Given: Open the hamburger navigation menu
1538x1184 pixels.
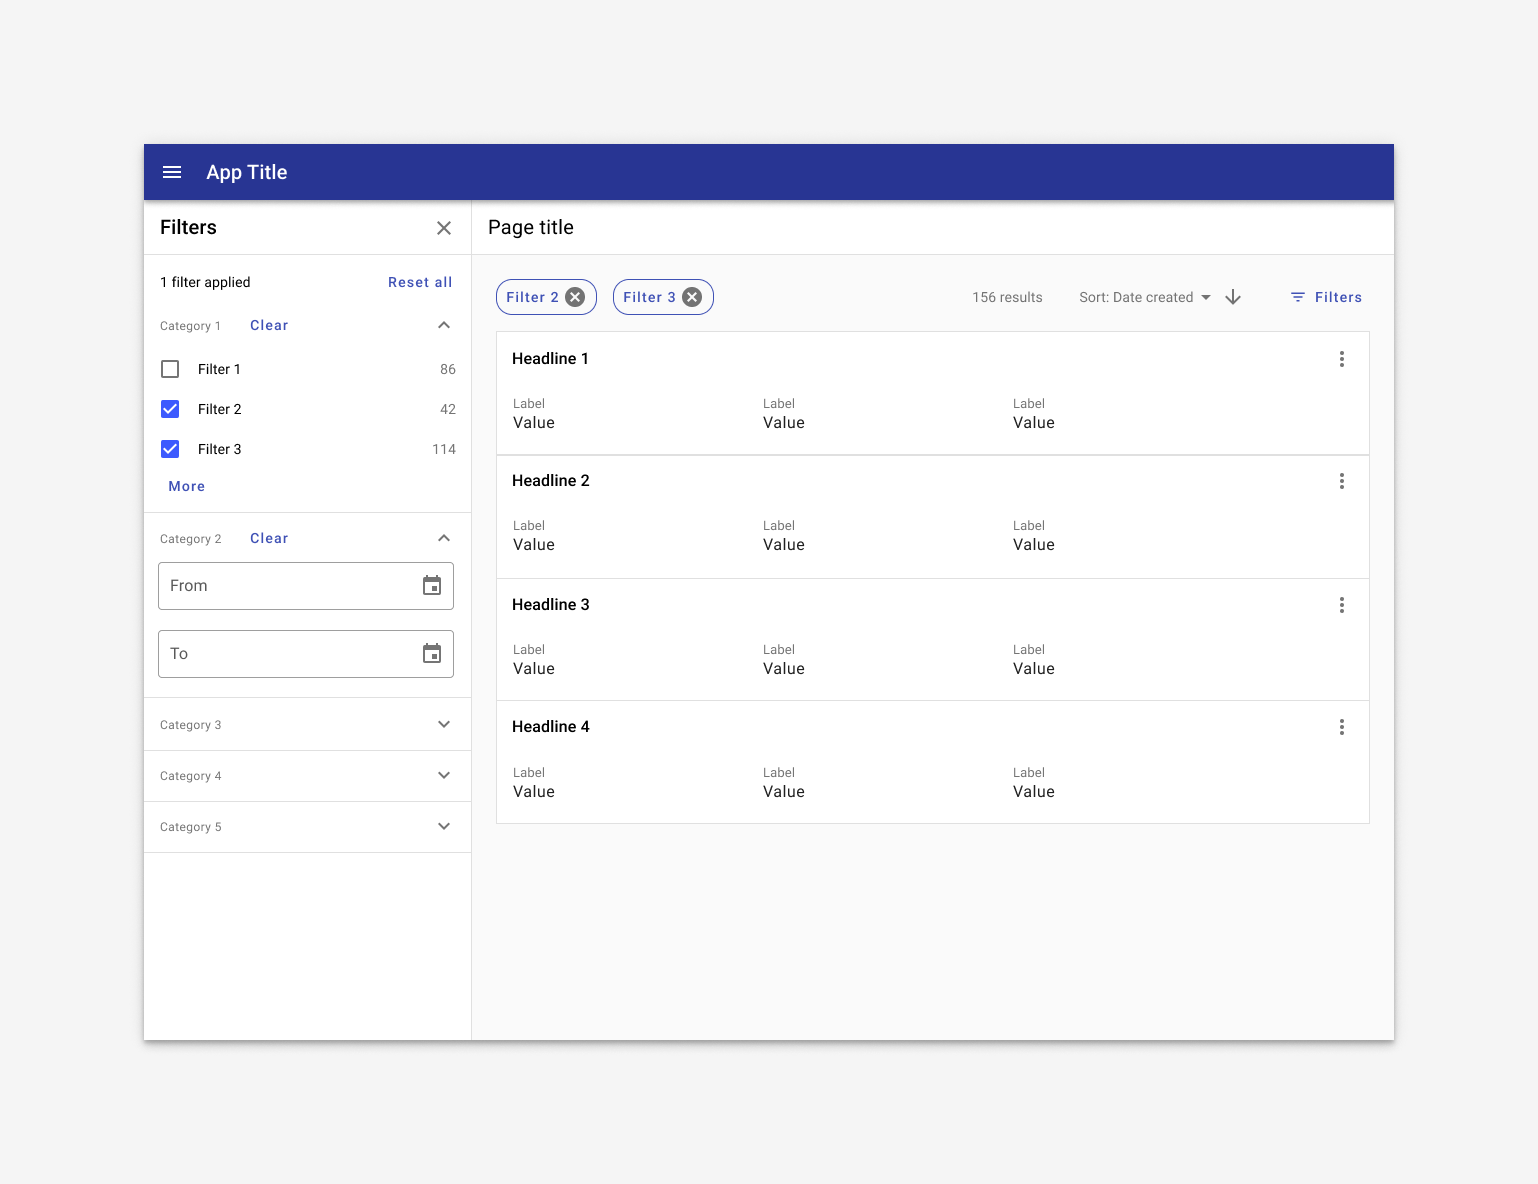Looking at the screenshot, I should pyautogui.click(x=172, y=172).
